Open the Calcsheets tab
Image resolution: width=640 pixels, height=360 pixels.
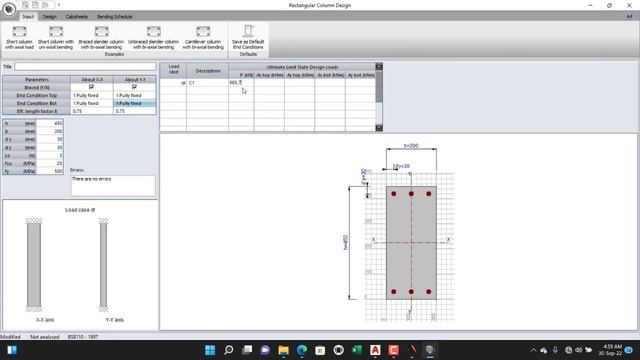[x=77, y=17]
